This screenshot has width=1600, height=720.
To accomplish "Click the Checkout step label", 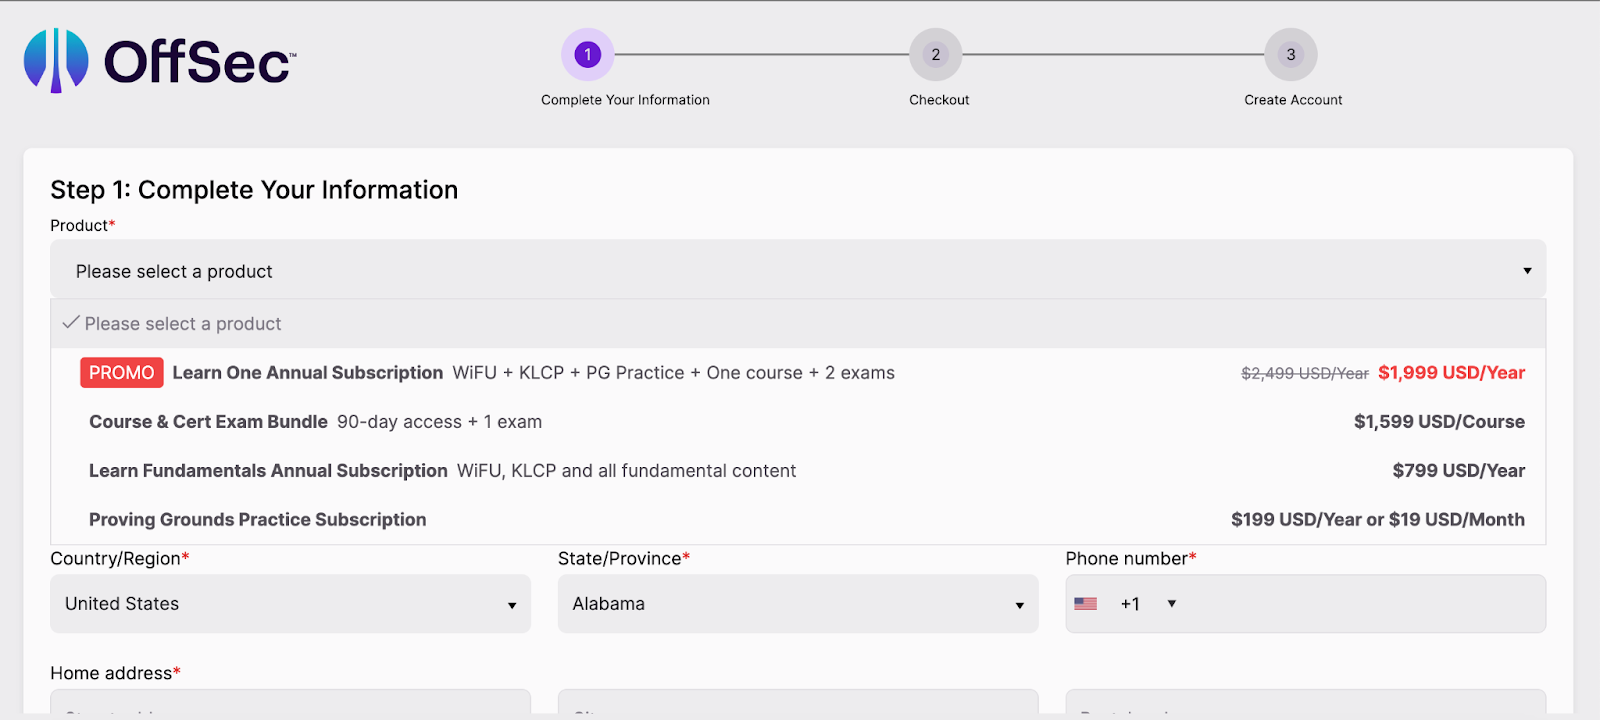I will click(x=939, y=100).
